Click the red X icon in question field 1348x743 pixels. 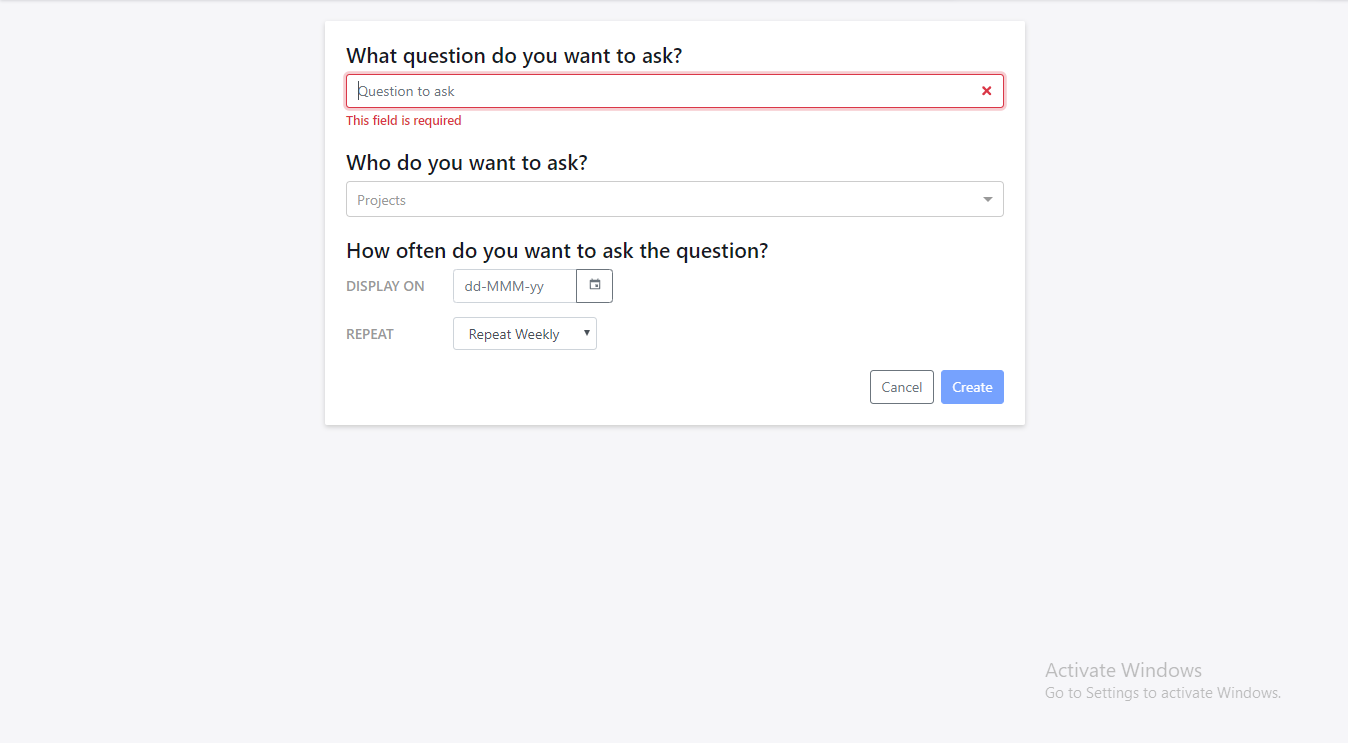[986, 91]
